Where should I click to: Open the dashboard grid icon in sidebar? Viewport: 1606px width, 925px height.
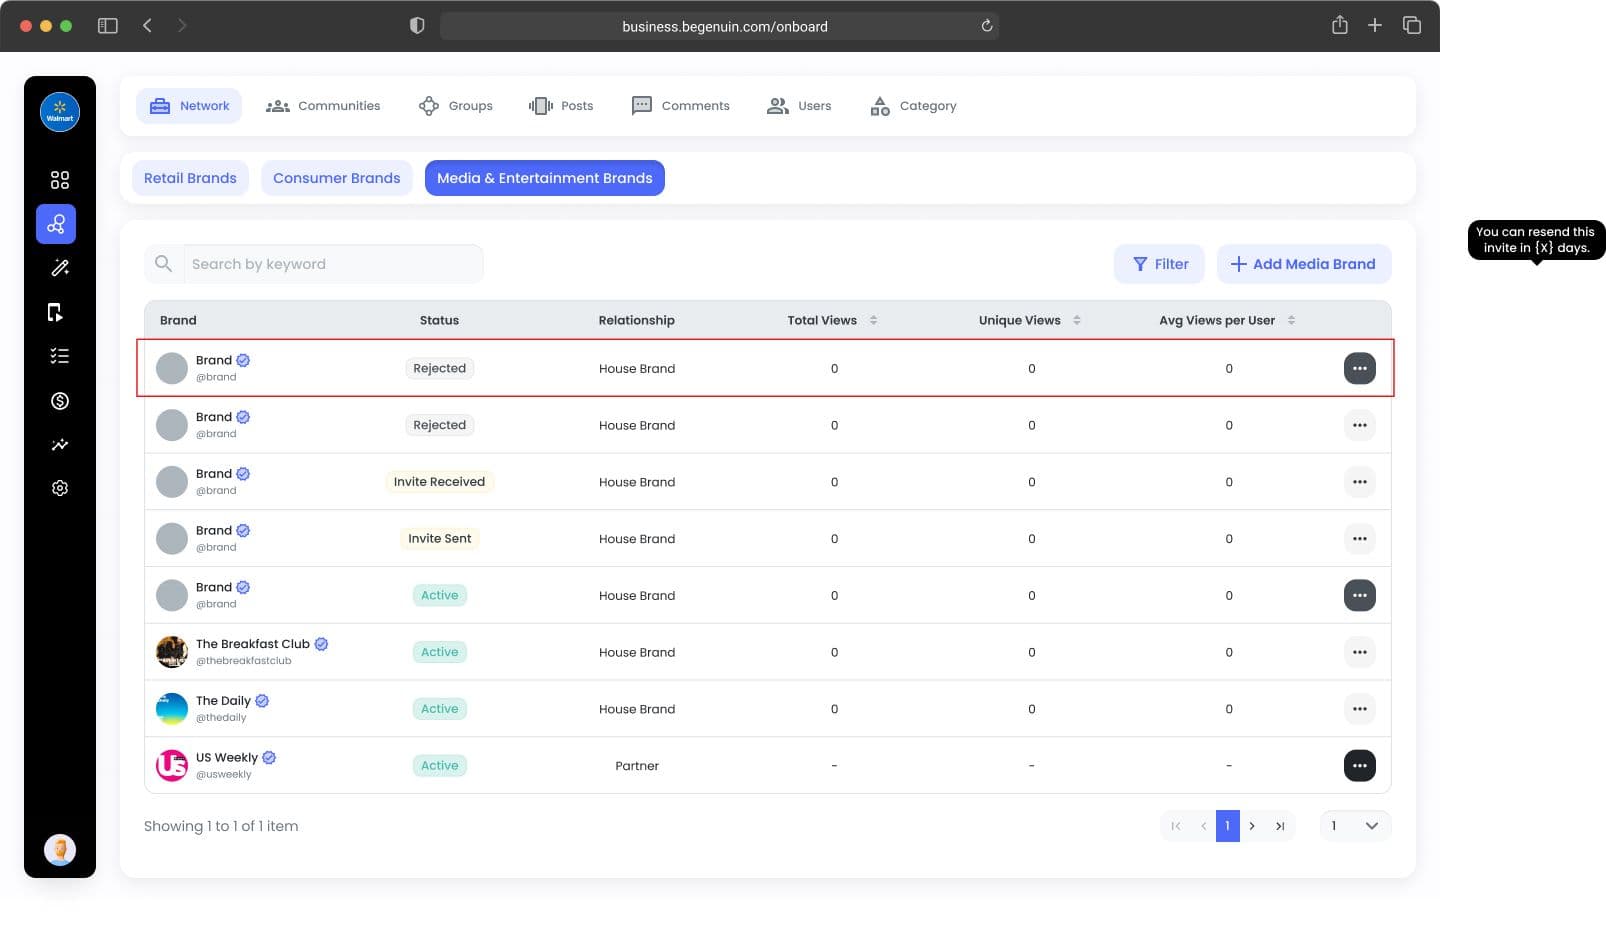60,180
